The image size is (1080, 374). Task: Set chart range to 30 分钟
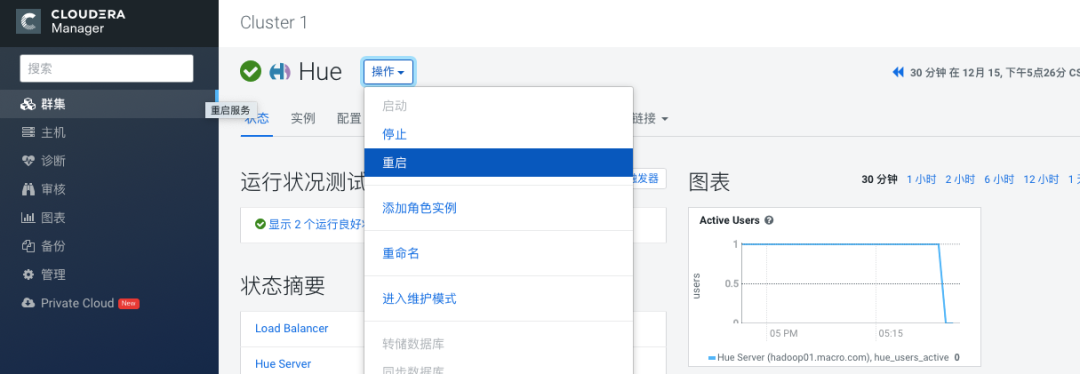(x=880, y=179)
